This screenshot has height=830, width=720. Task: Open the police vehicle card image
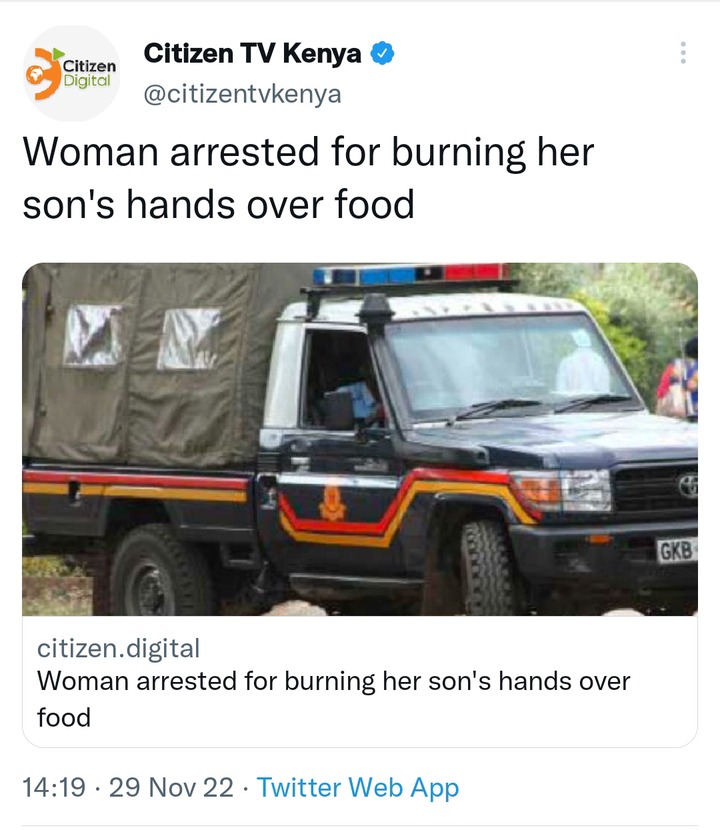click(x=360, y=439)
